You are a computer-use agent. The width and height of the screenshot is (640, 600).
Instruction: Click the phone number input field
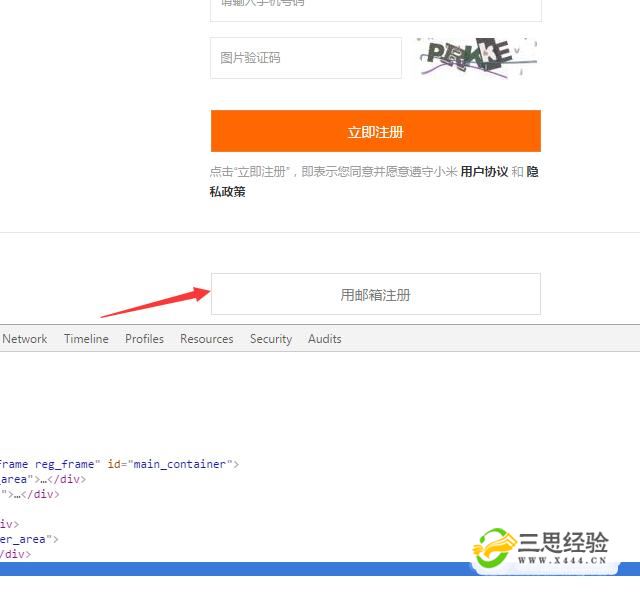coord(375,8)
